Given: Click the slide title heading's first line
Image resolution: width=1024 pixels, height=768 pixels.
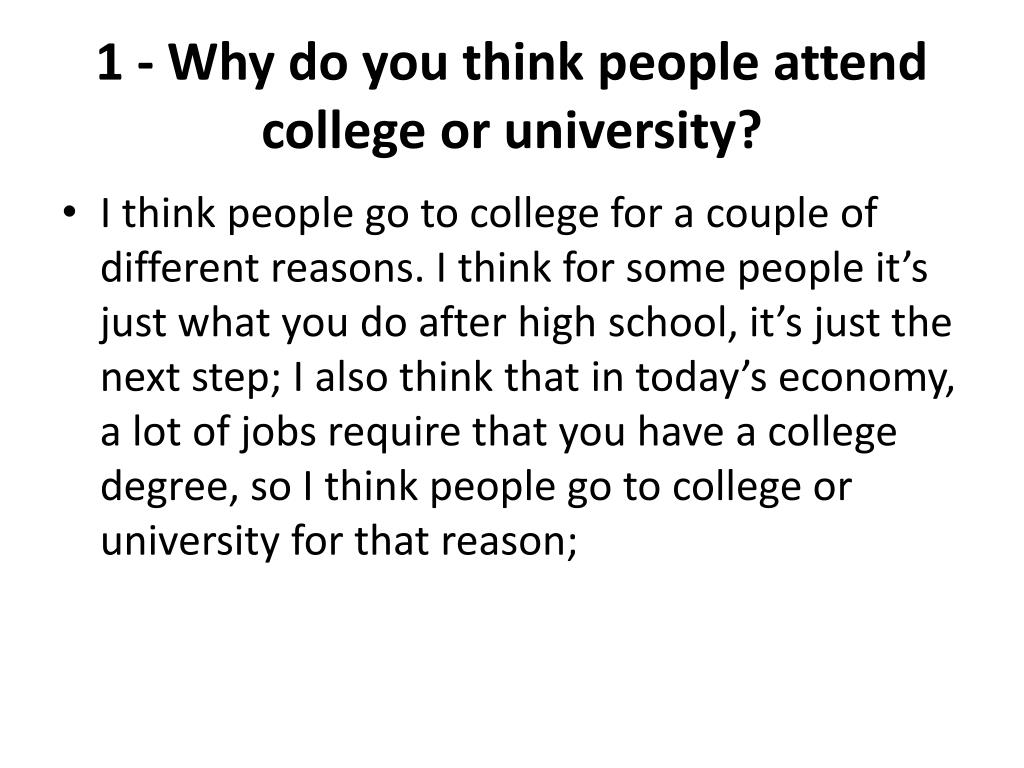Looking at the screenshot, I should pyautogui.click(x=512, y=63).
